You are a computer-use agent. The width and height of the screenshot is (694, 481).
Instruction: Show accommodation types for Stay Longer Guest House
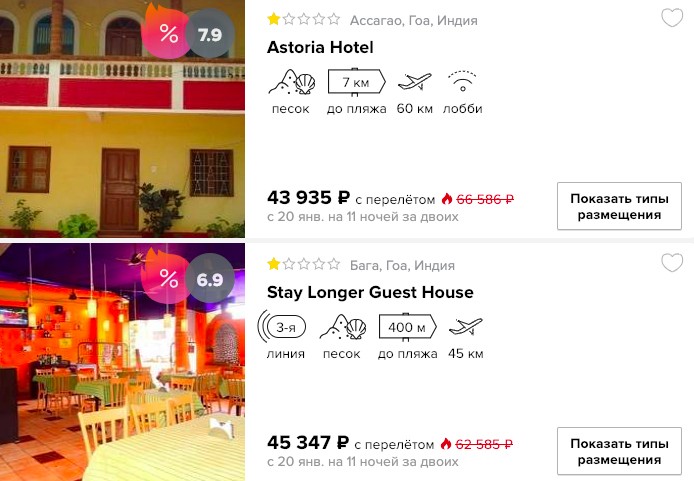[x=619, y=451]
